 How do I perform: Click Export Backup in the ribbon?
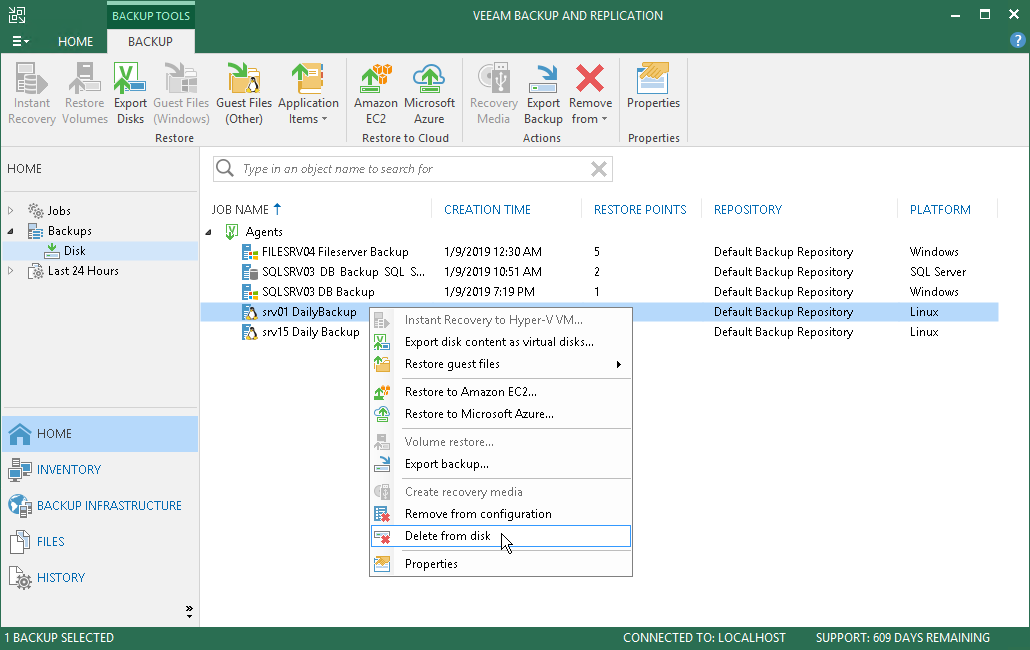click(543, 93)
